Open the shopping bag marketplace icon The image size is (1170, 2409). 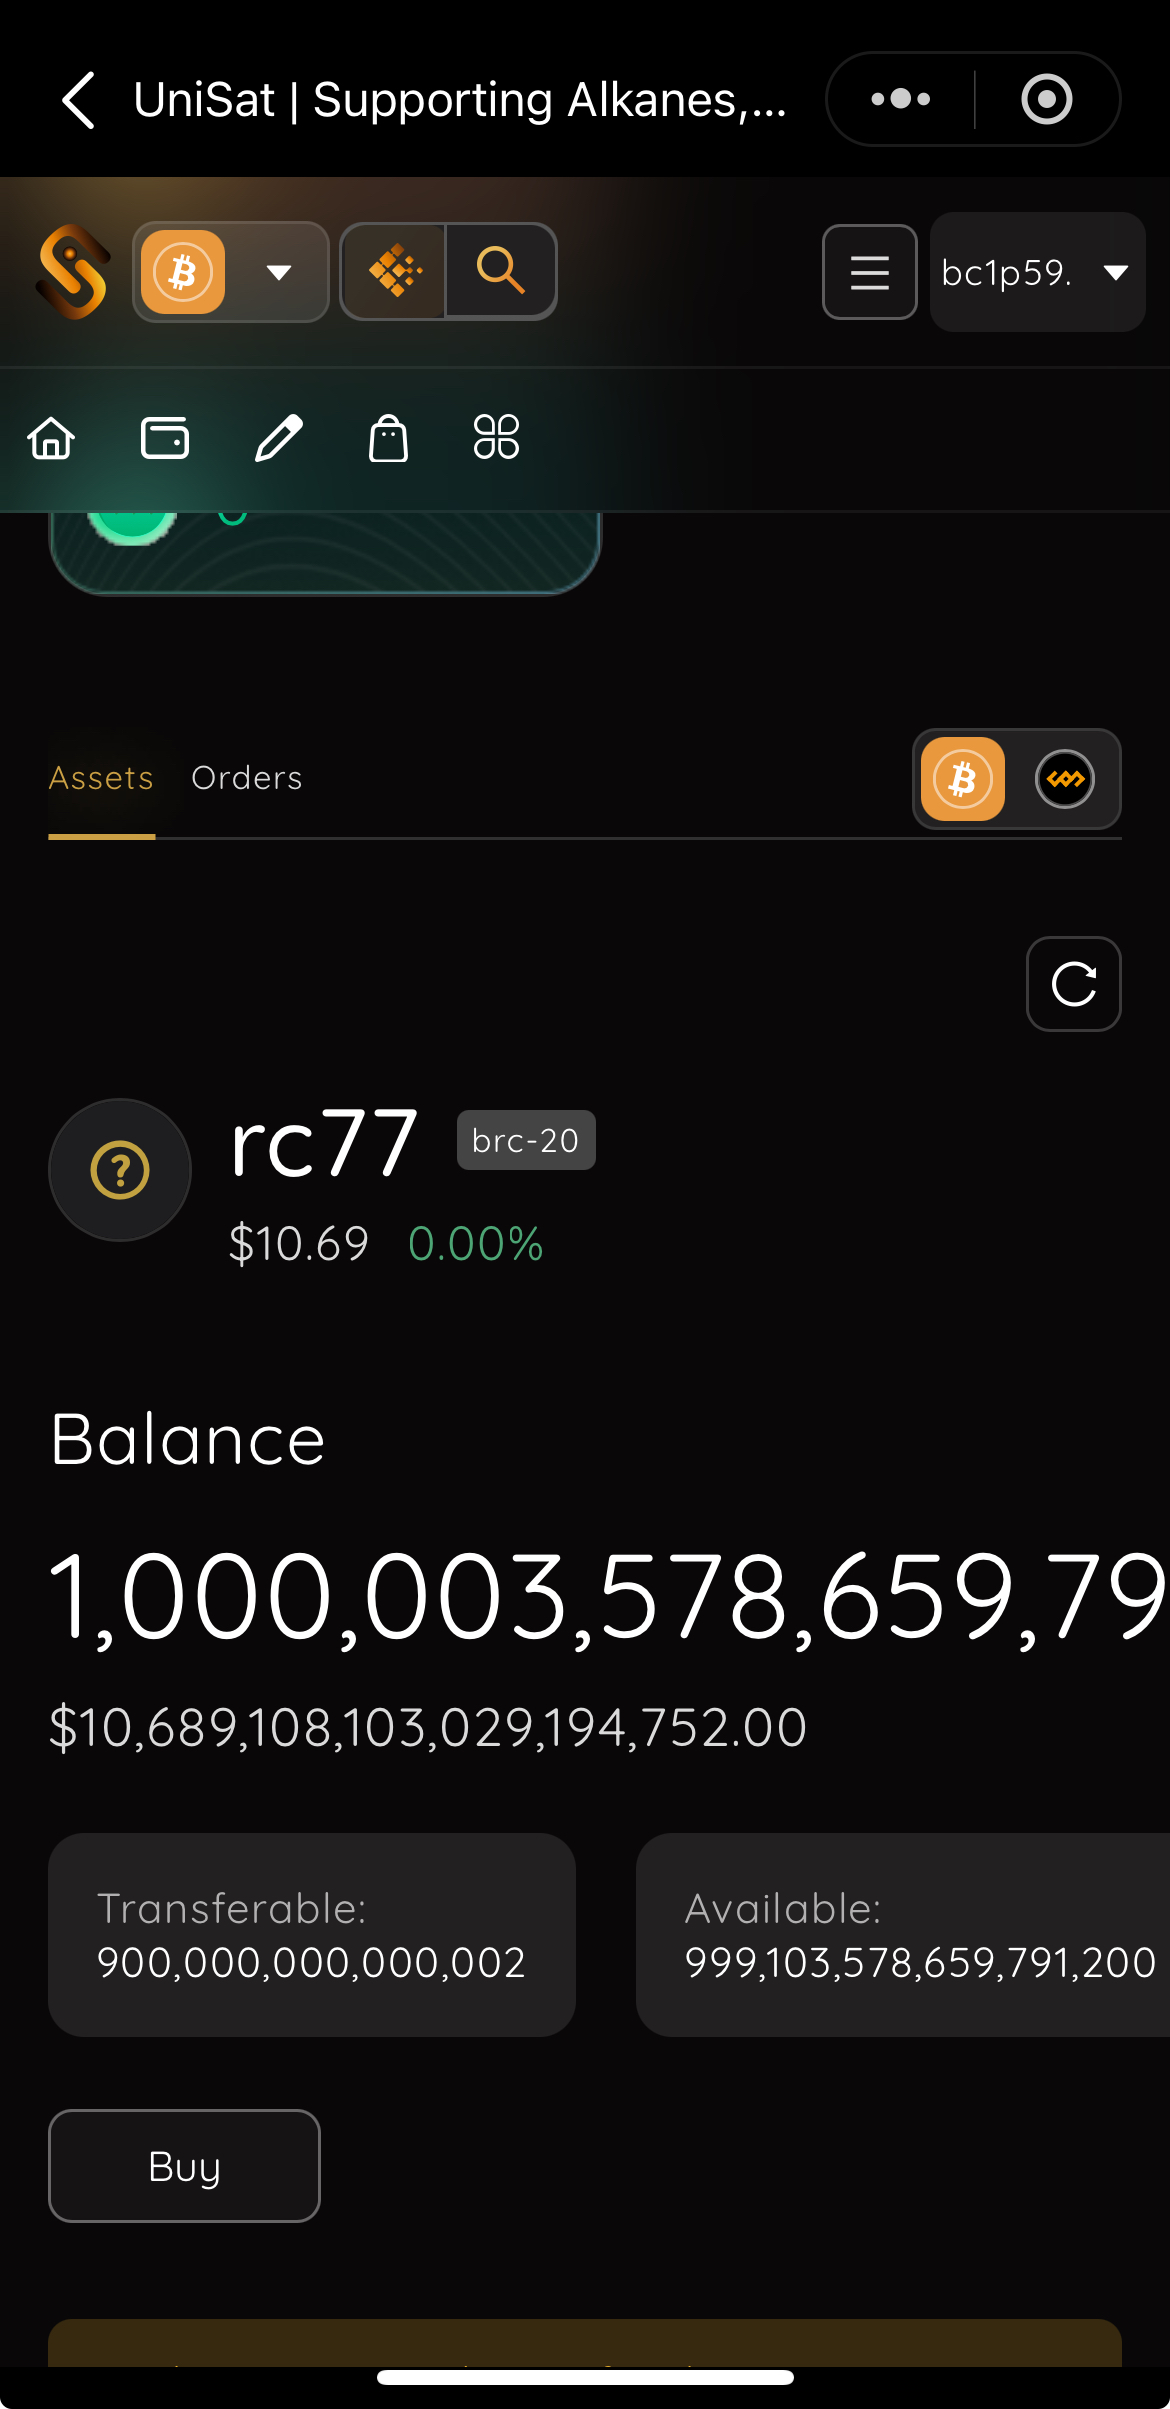point(388,438)
